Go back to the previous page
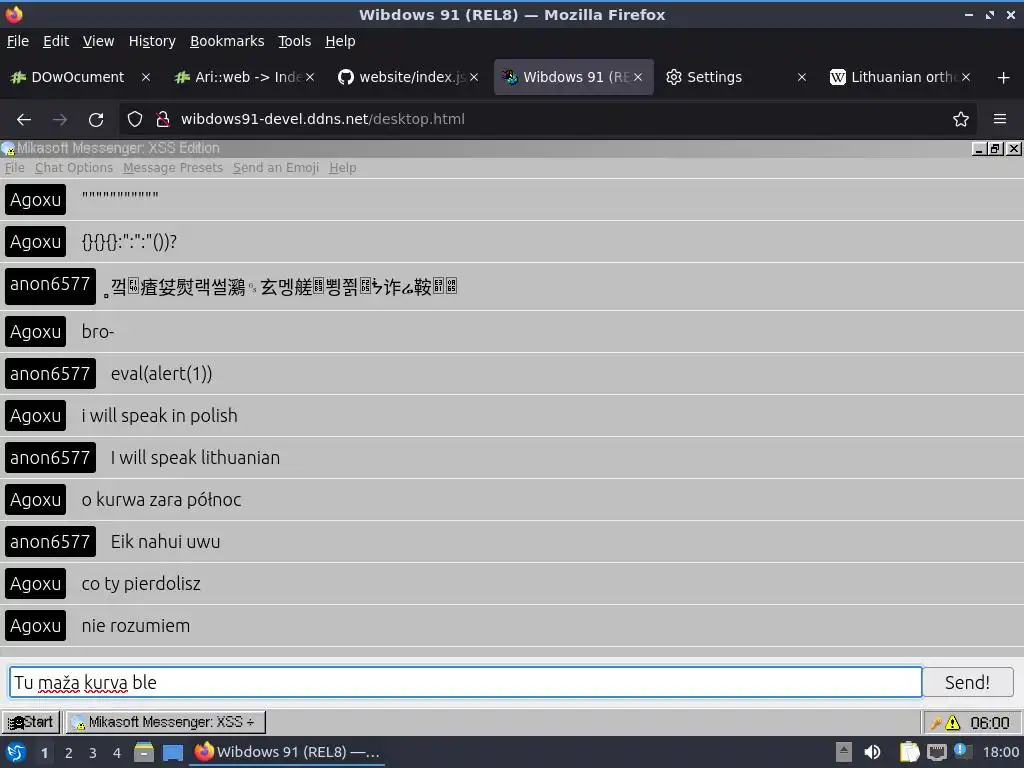Viewport: 1024px width, 768px height. pos(24,120)
